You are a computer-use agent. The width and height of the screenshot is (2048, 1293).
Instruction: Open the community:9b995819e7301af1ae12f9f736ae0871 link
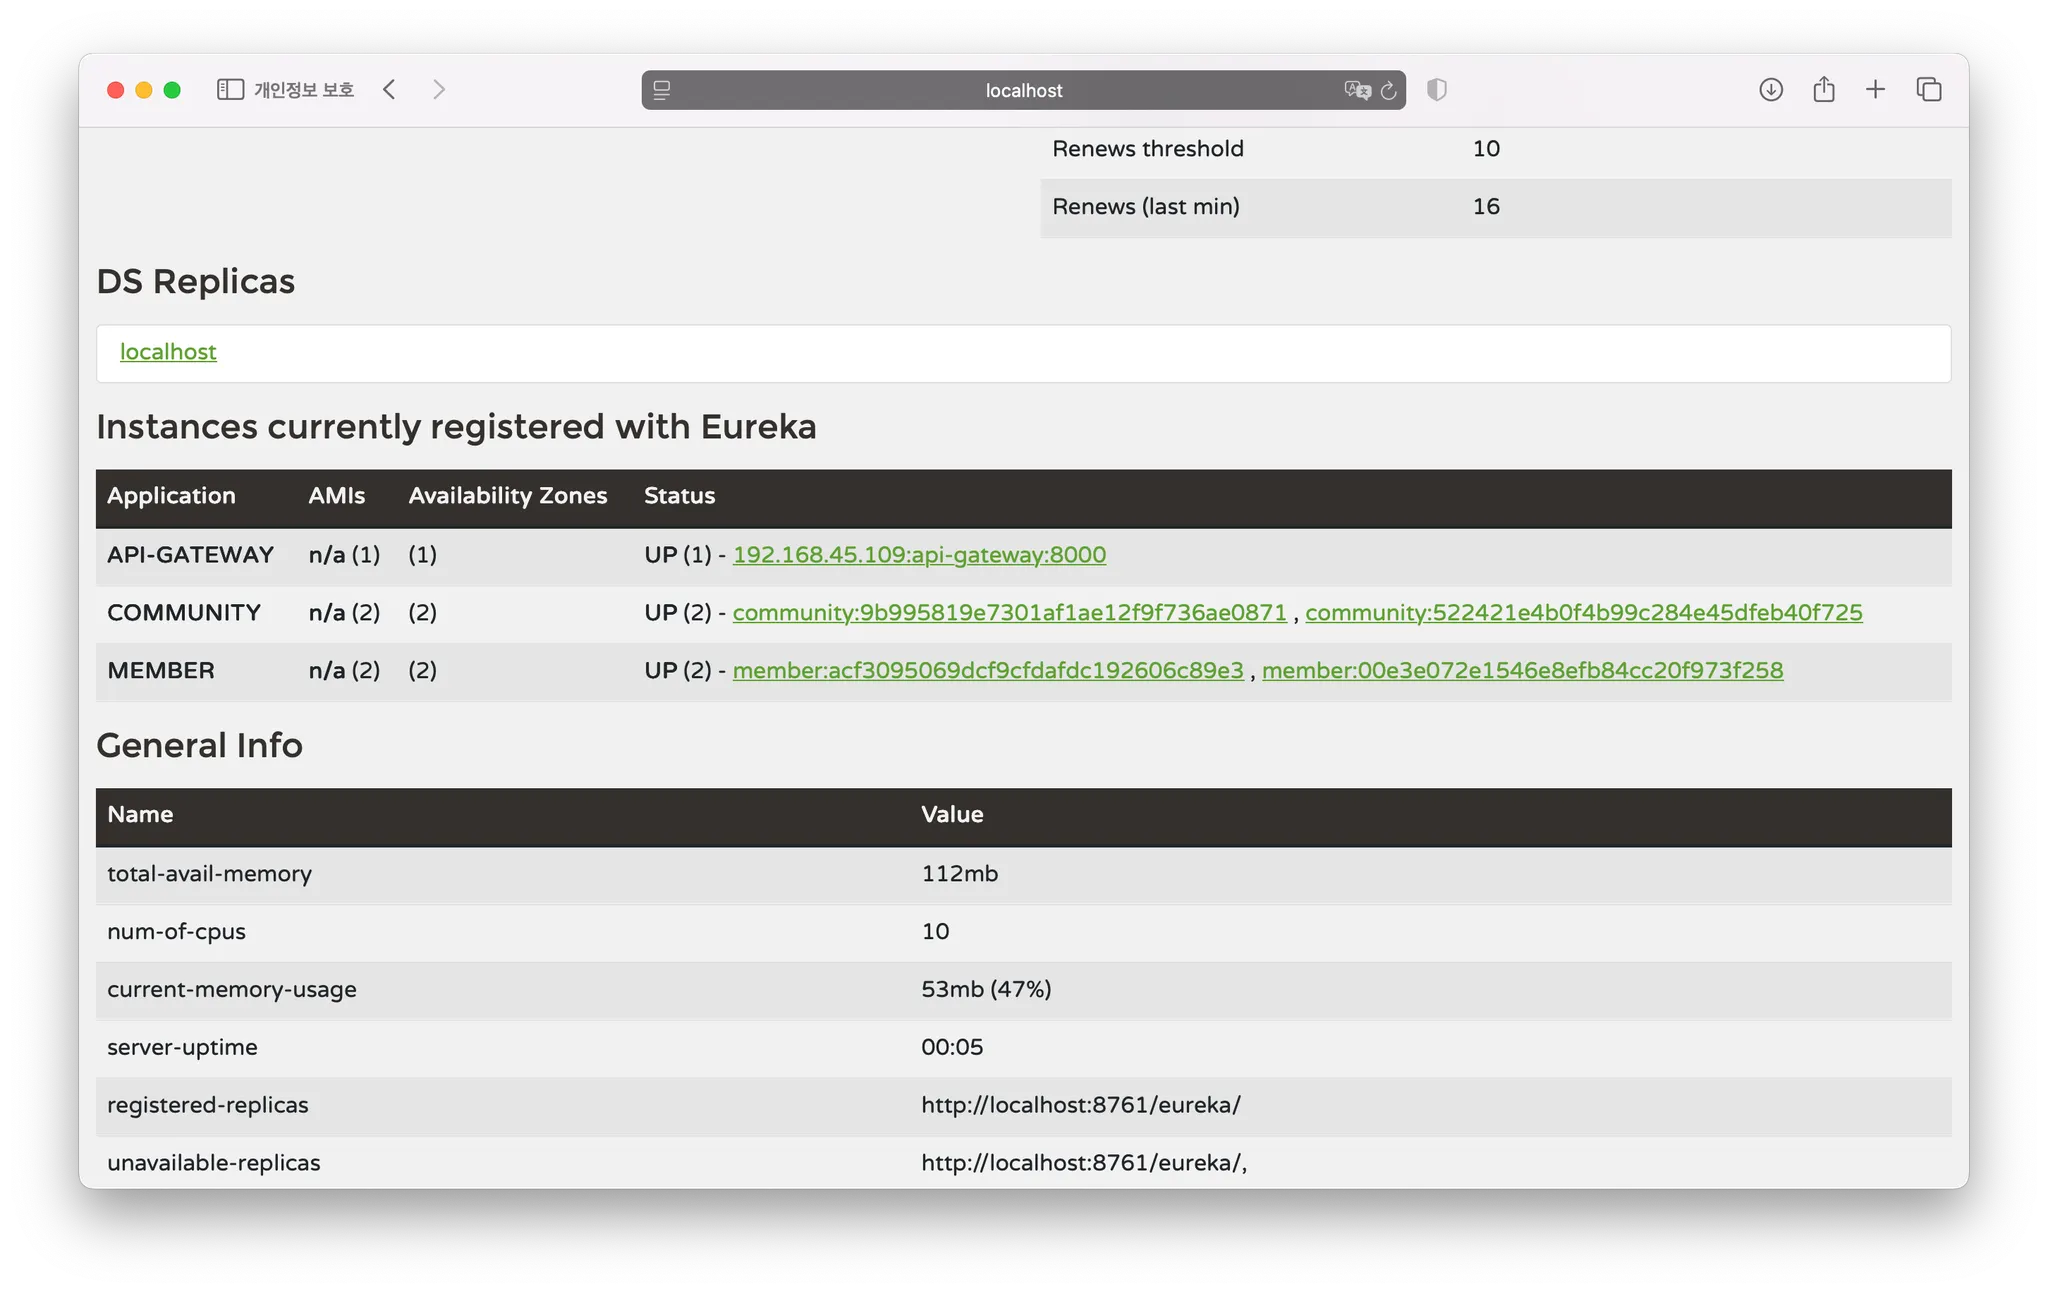coord(1010,613)
